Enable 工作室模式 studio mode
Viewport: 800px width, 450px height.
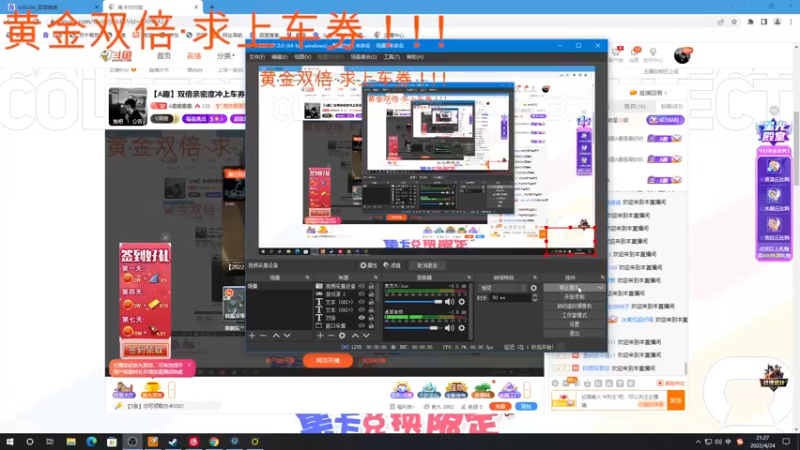point(574,315)
